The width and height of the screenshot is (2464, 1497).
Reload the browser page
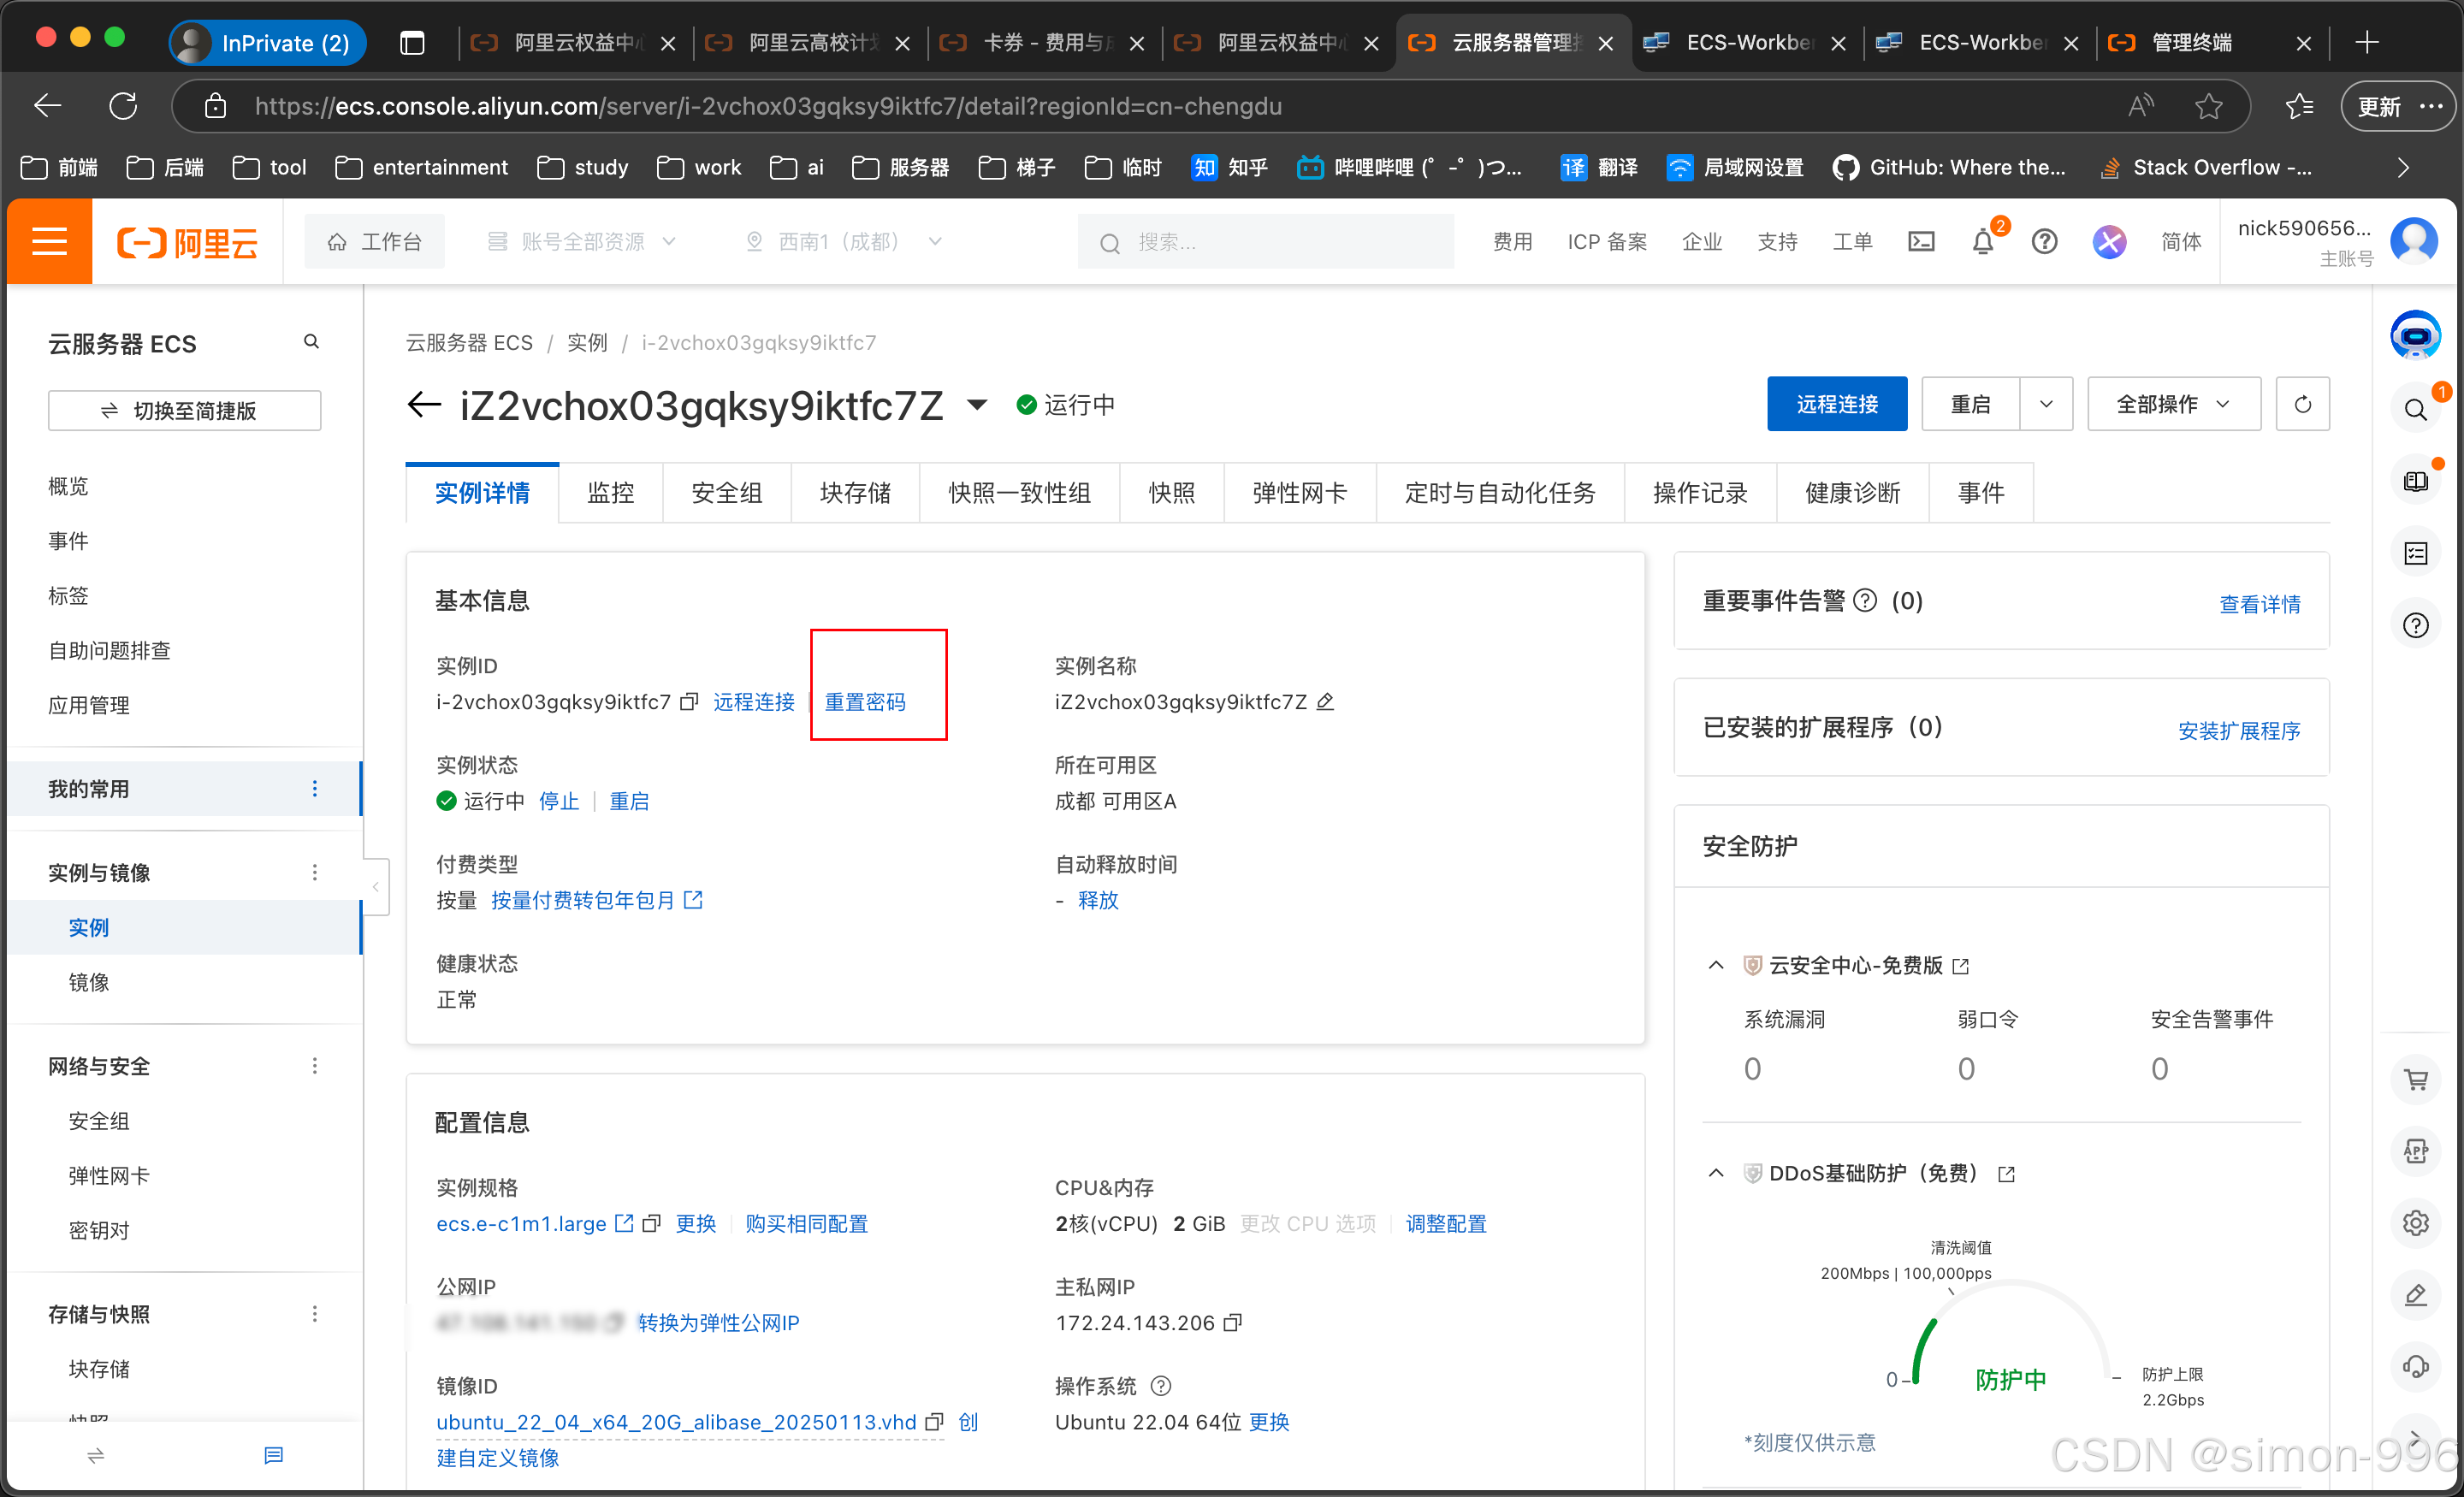[123, 106]
